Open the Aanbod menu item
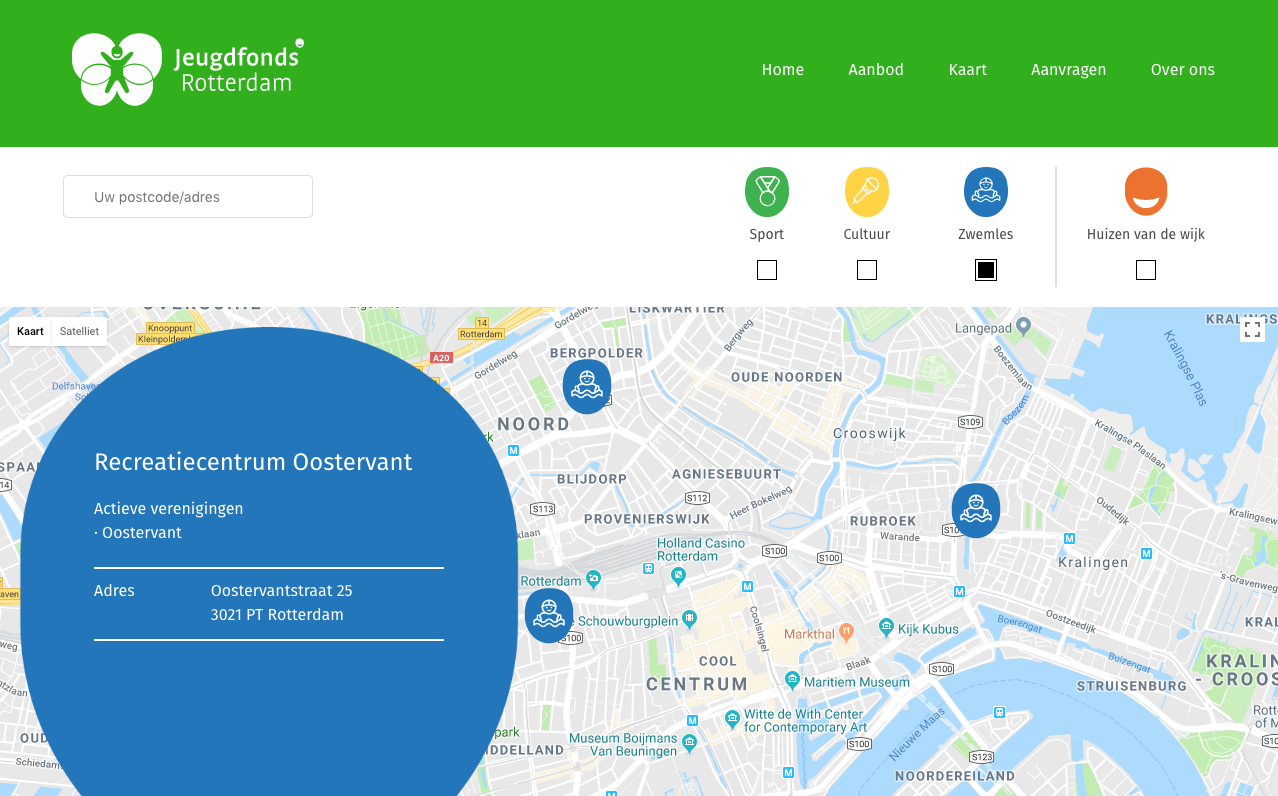Viewport: 1278px width, 796px height. point(876,70)
